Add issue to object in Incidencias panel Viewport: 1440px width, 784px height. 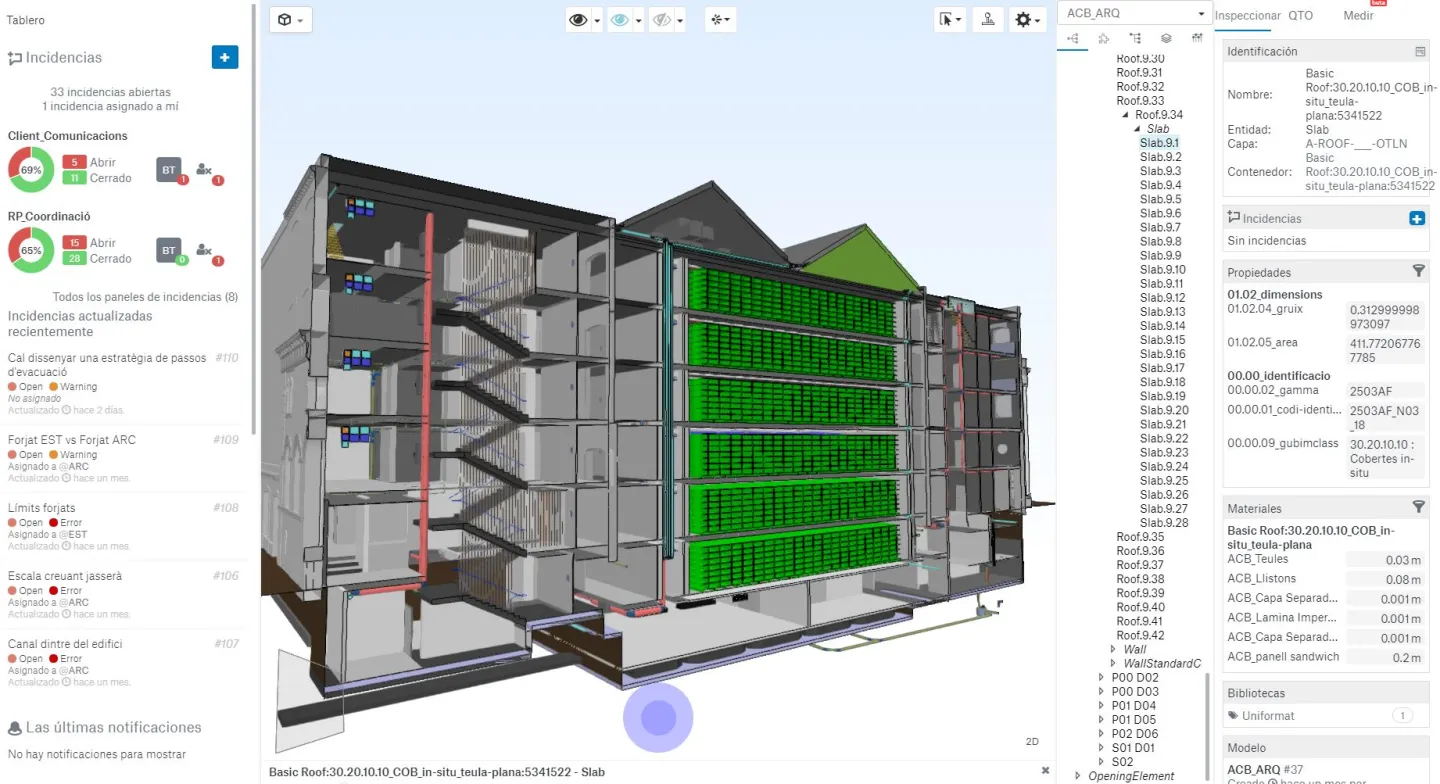click(x=1417, y=218)
